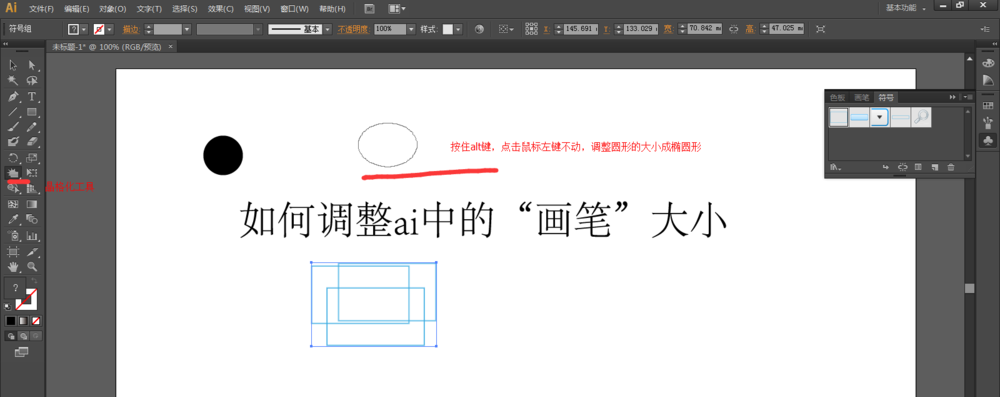Select the Column Graph tool

31,236
